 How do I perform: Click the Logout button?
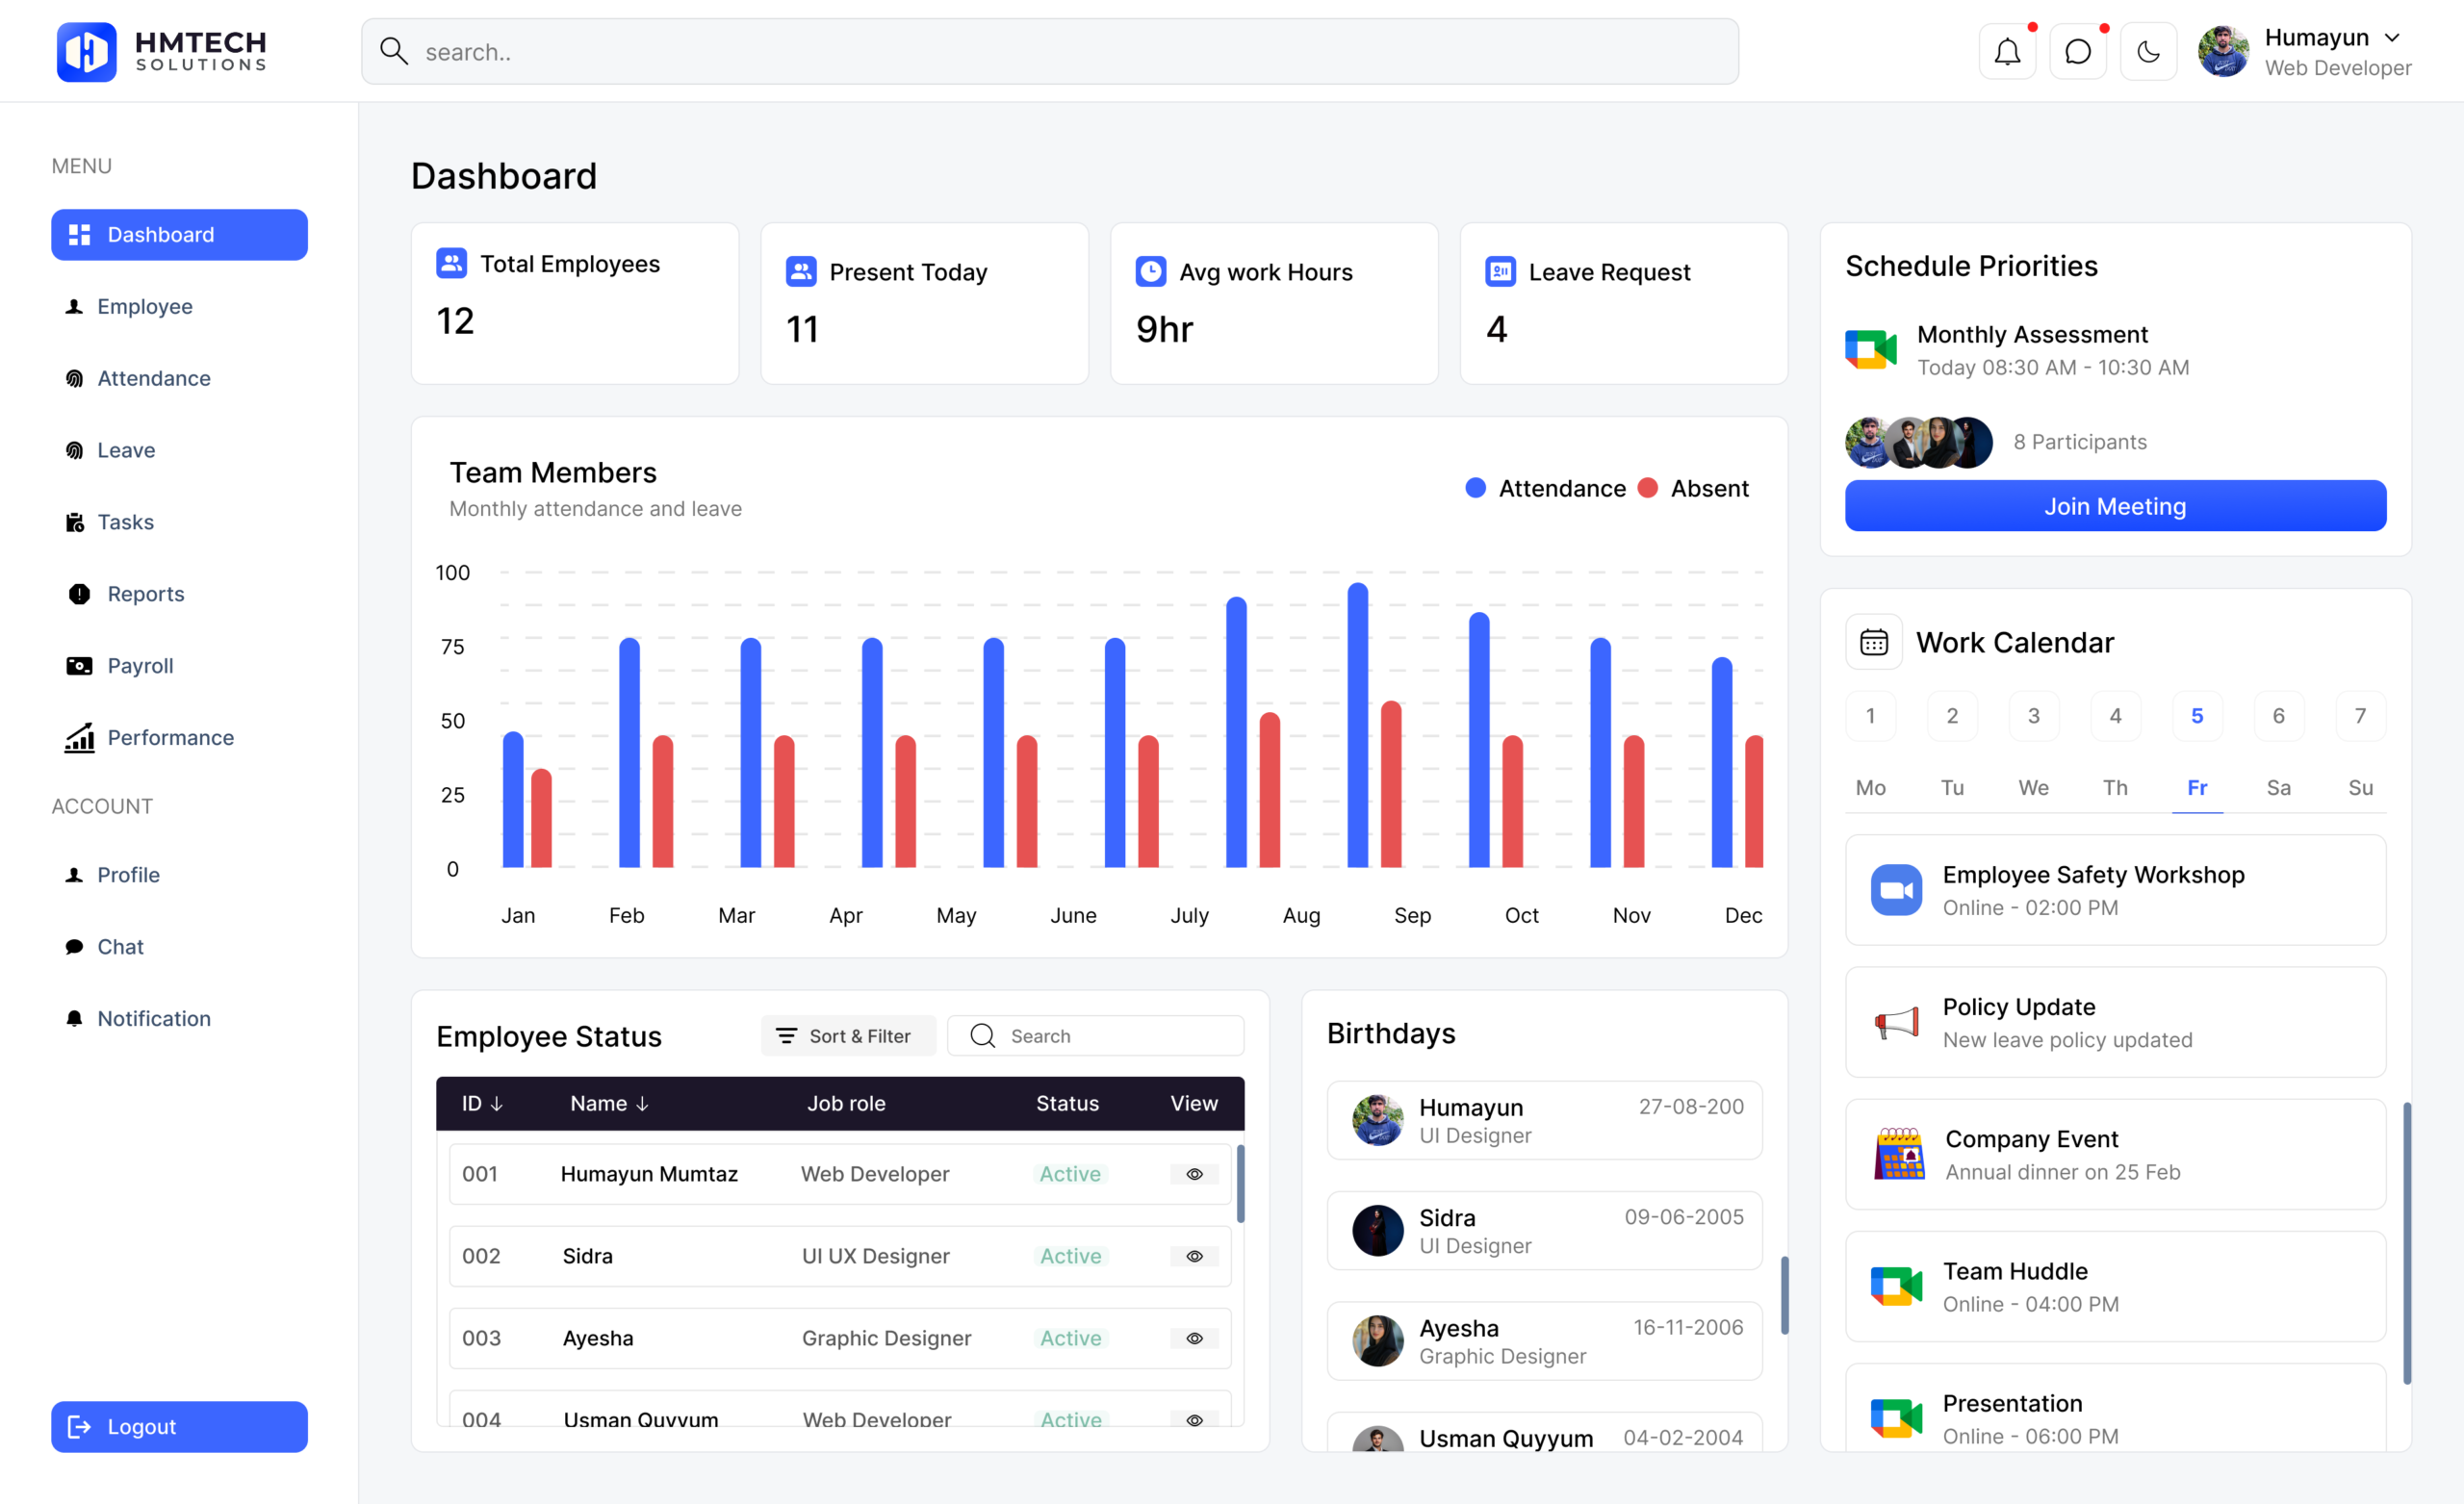[x=179, y=1426]
